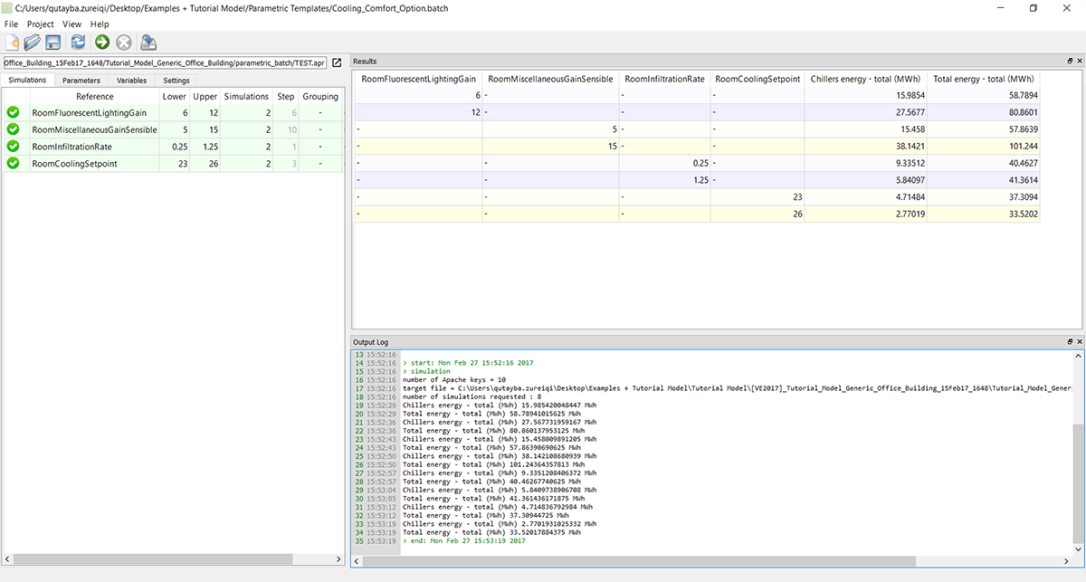
Task: Run simulations with green arrow icon
Action: [x=103, y=42]
